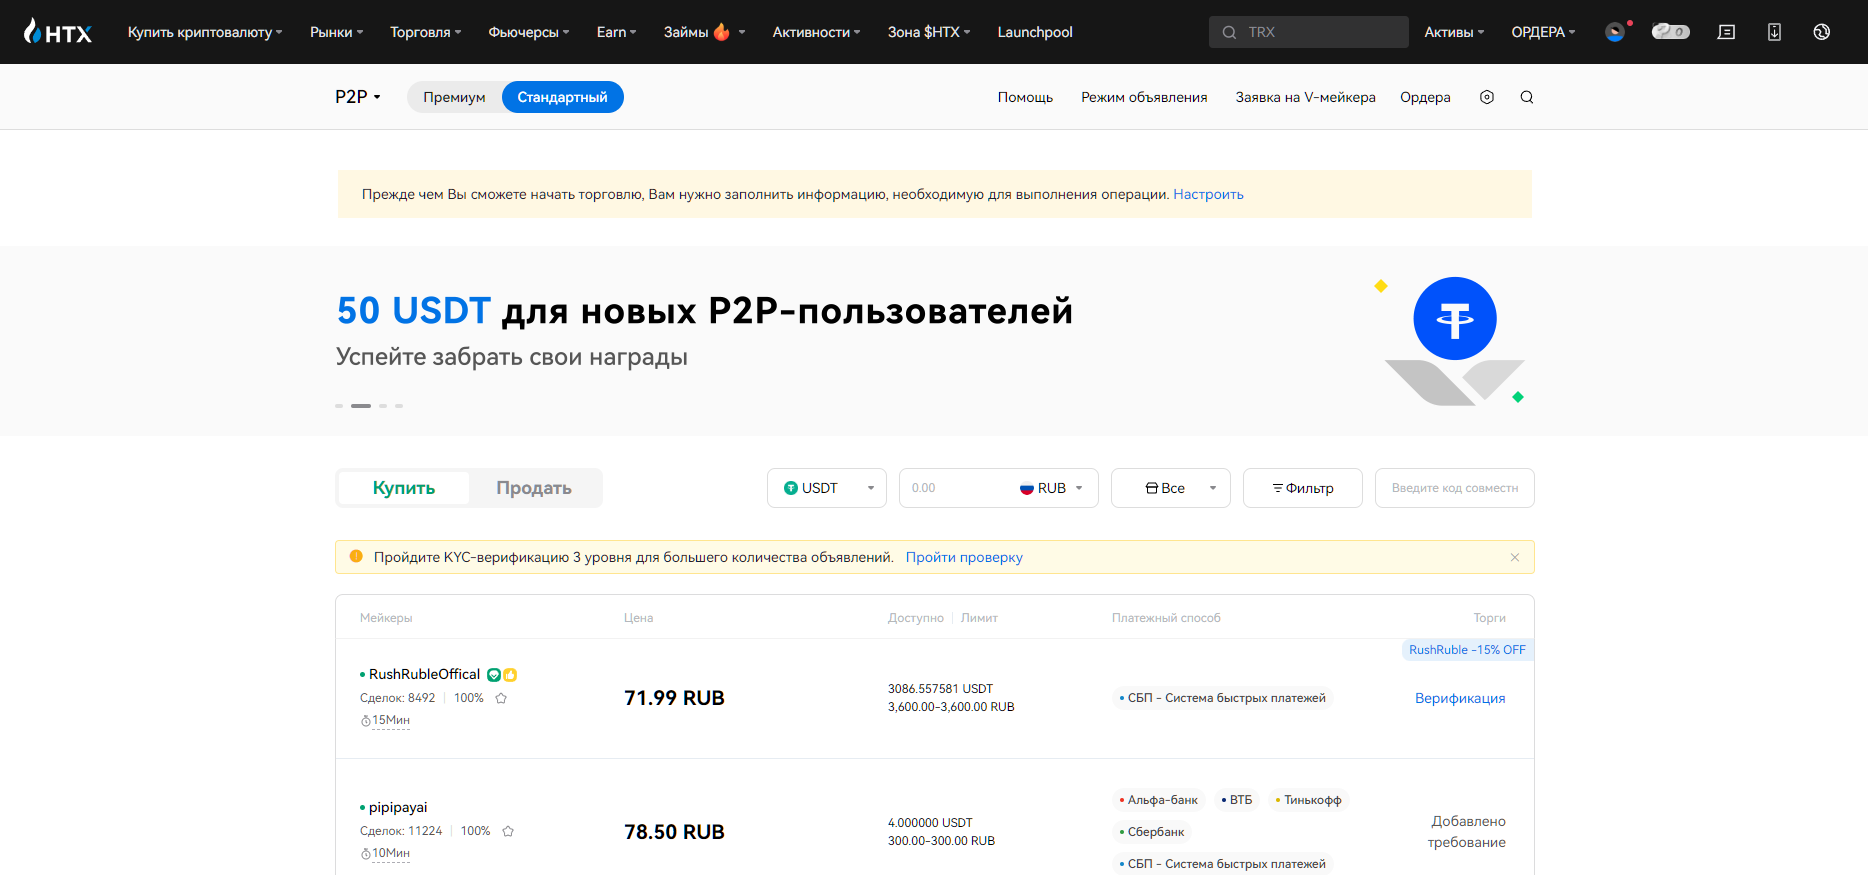Open the messages notification icon
The image size is (1868, 875).
(1726, 32)
